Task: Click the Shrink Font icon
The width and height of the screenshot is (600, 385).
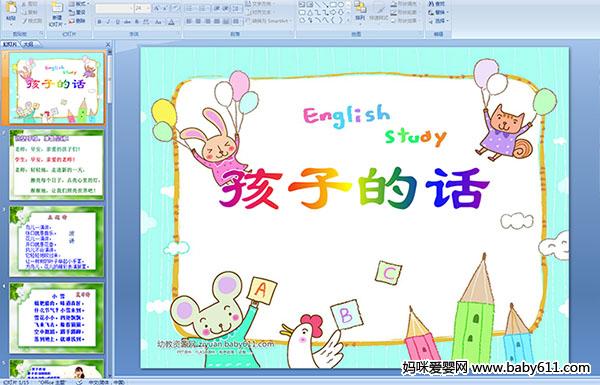Action: (166, 8)
